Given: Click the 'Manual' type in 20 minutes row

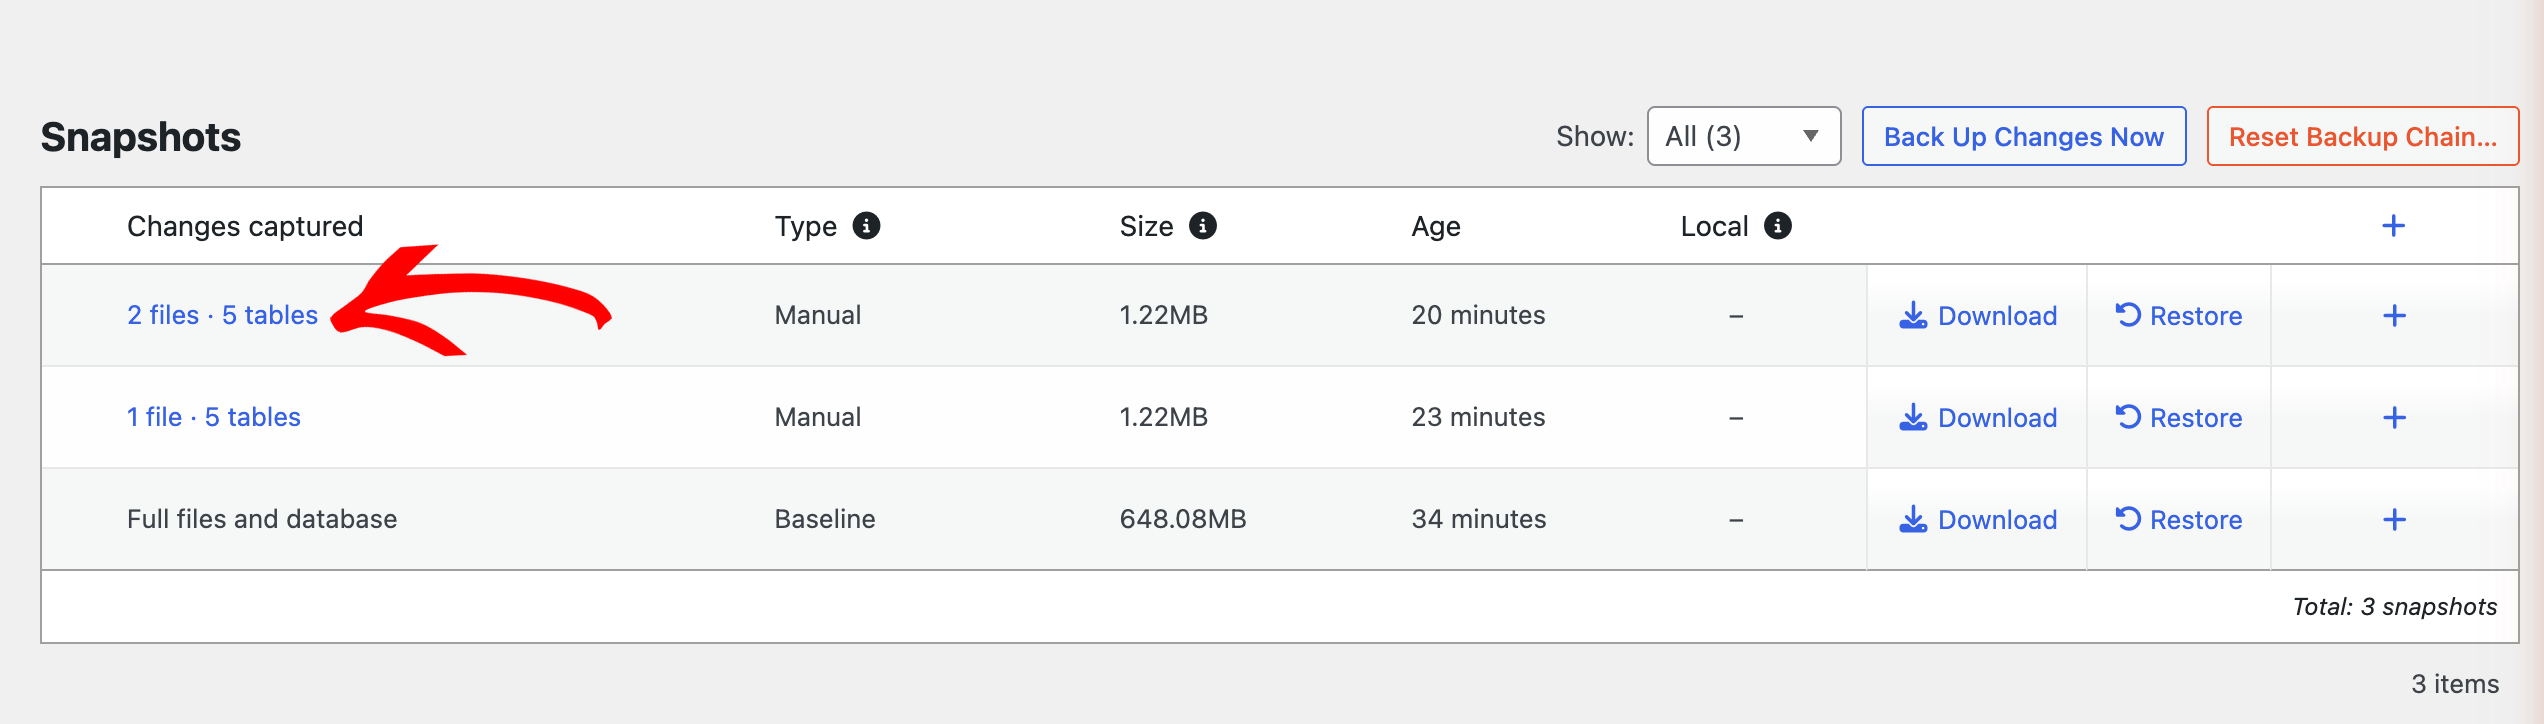Looking at the screenshot, I should tap(818, 315).
